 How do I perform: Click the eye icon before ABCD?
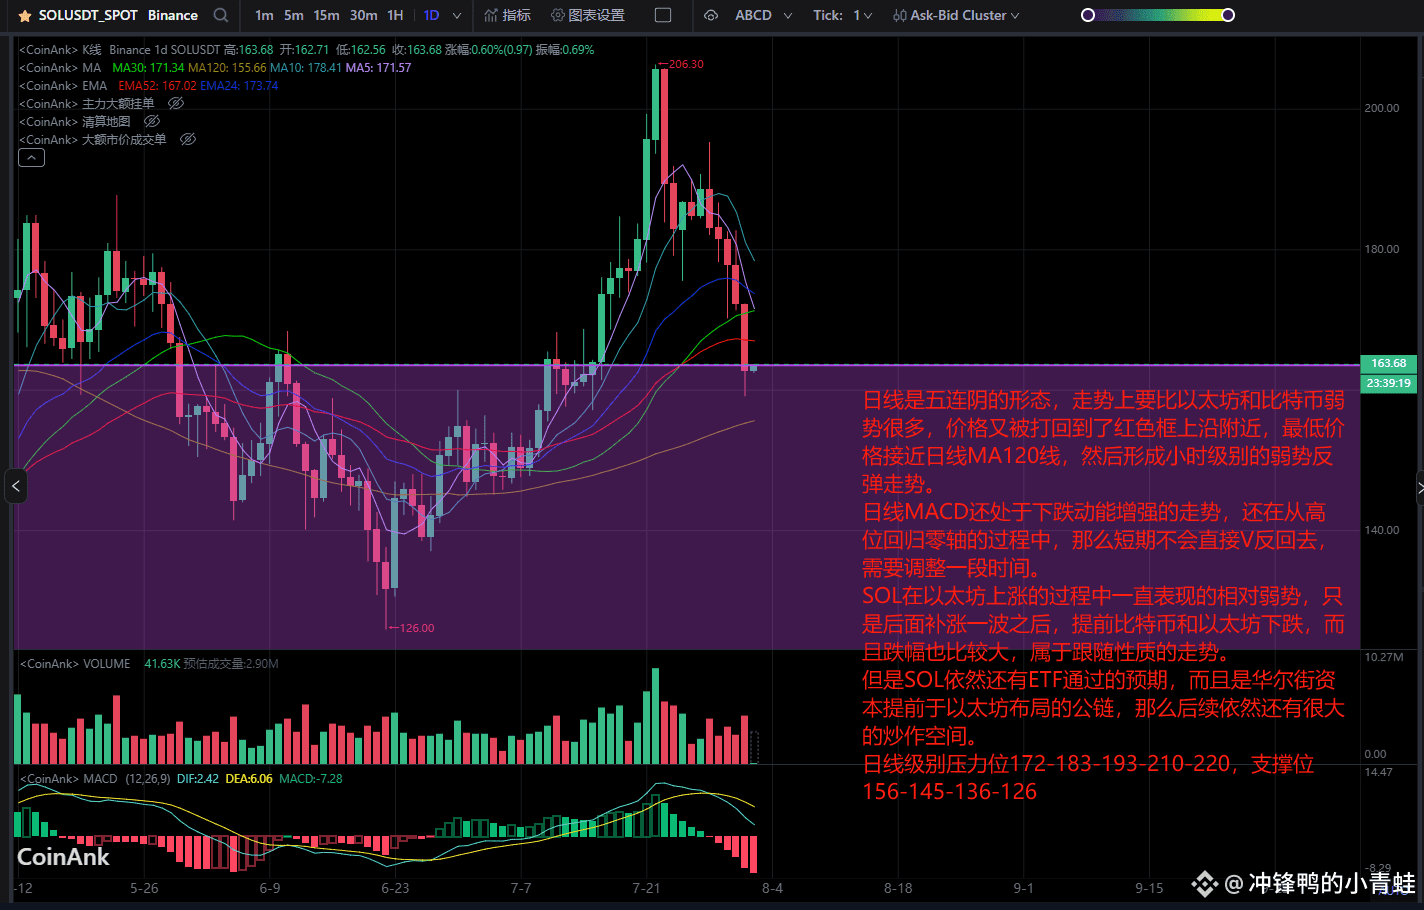(711, 15)
